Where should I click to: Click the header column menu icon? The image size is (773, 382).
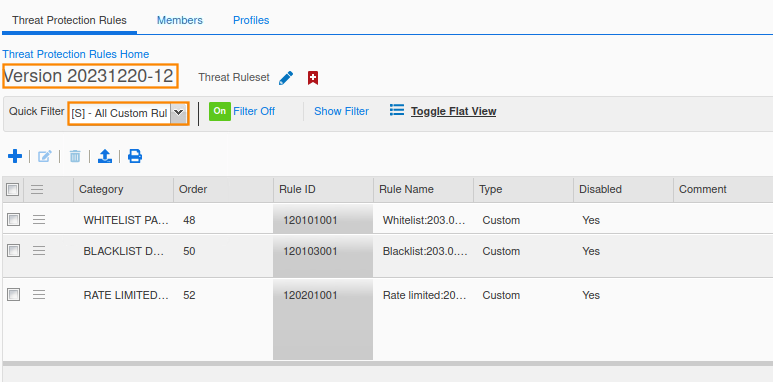tap(37, 189)
